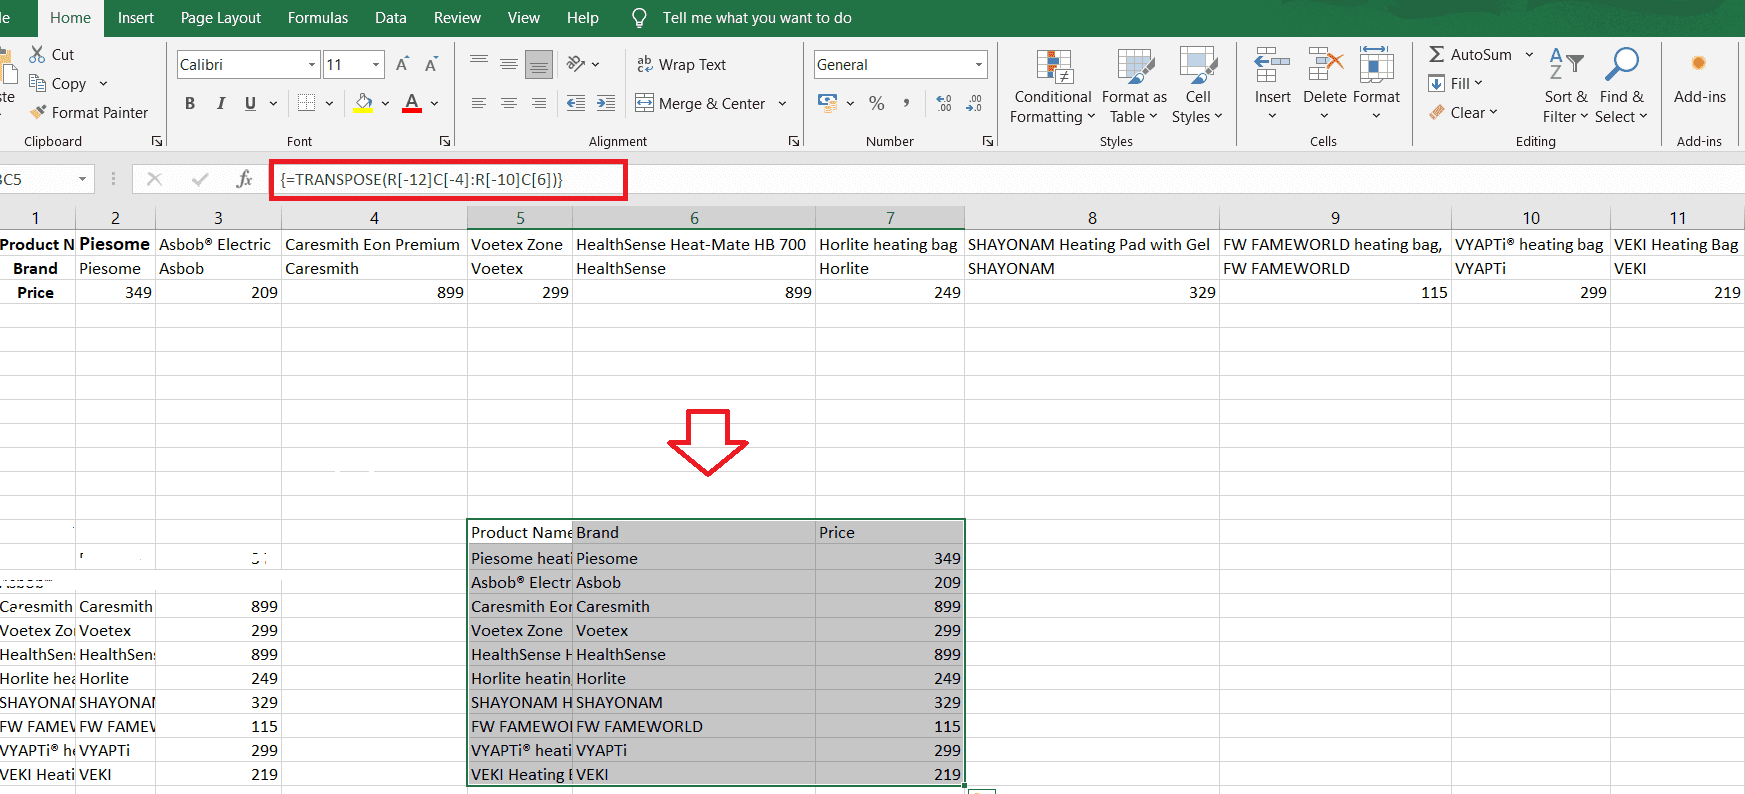
Task: Confirm formula entry with the checkmark icon
Action: pyautogui.click(x=200, y=179)
